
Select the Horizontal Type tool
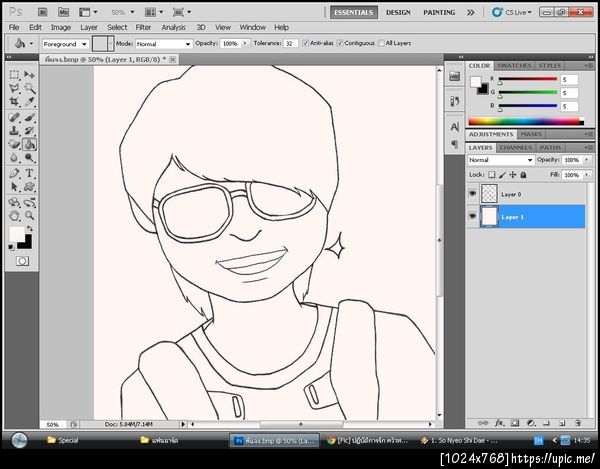pos(29,173)
